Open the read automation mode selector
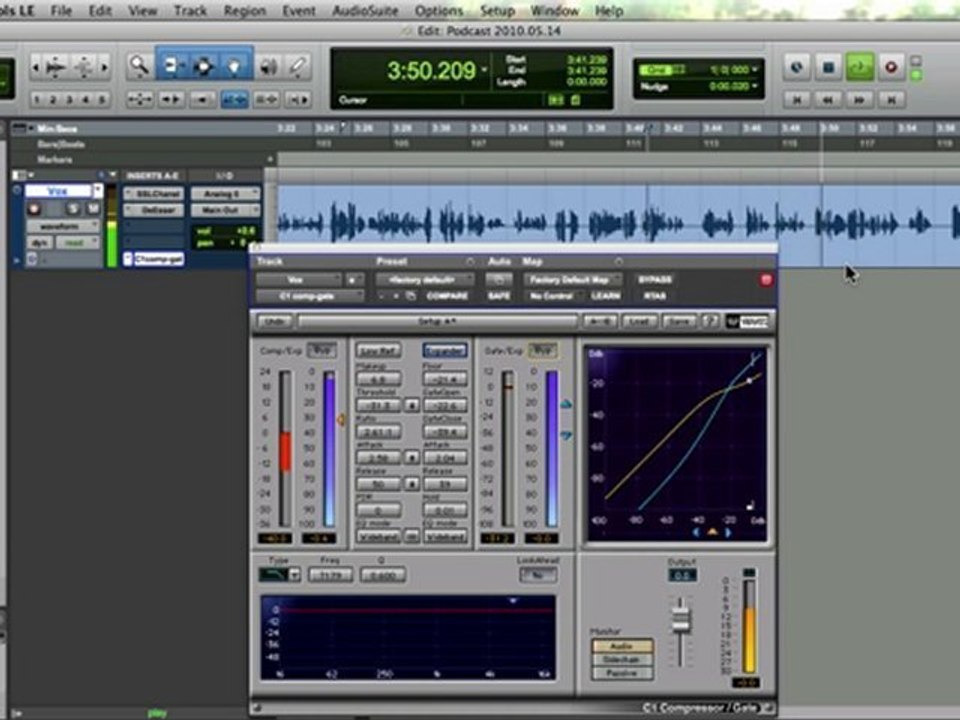This screenshot has width=960, height=720. pos(78,242)
